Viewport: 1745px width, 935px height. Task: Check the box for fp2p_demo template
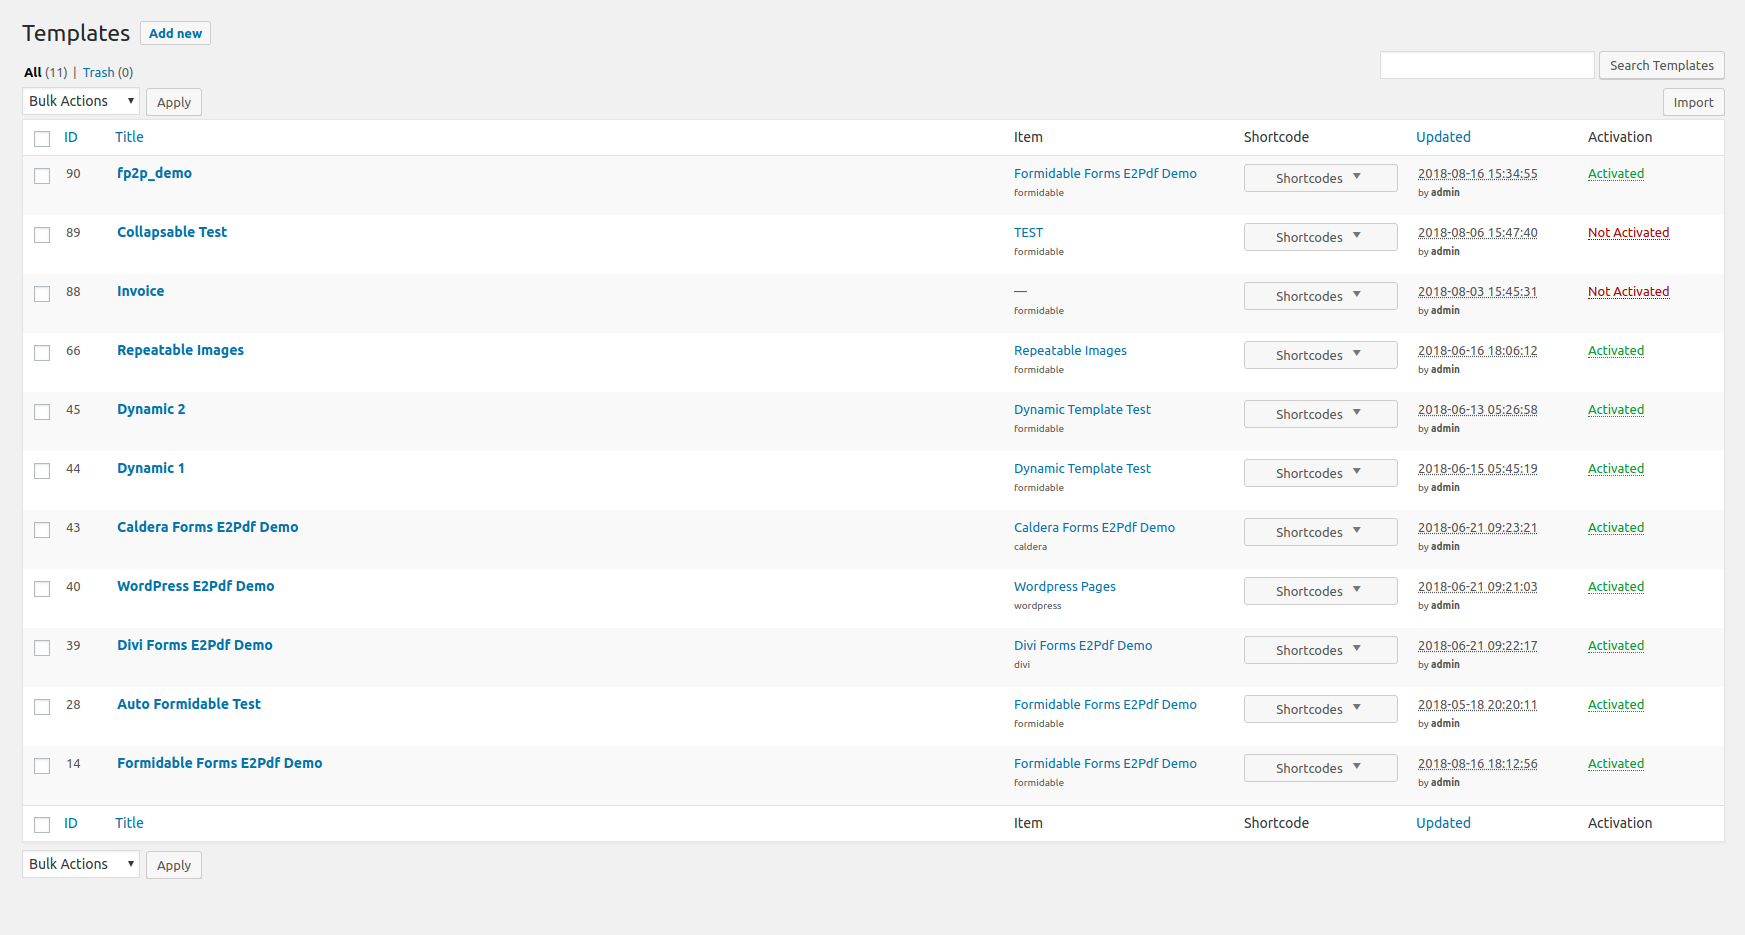(x=42, y=176)
